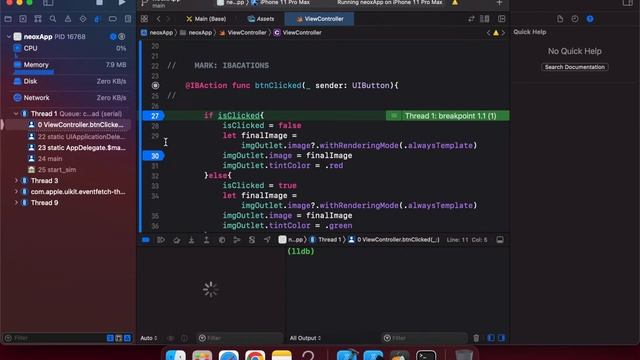Open the All Output console dropdown

[305, 338]
